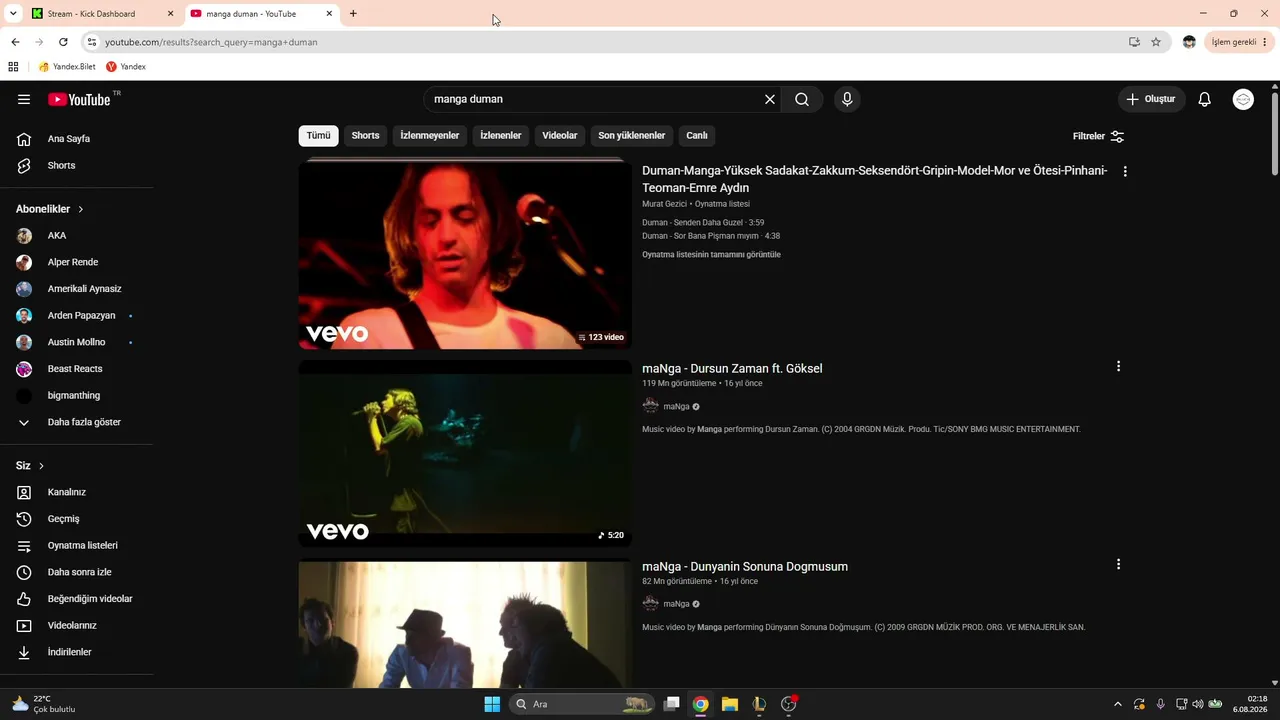The width and height of the screenshot is (1280, 720).
Task: Open the tab search dropdown arrow
Action: point(13,14)
